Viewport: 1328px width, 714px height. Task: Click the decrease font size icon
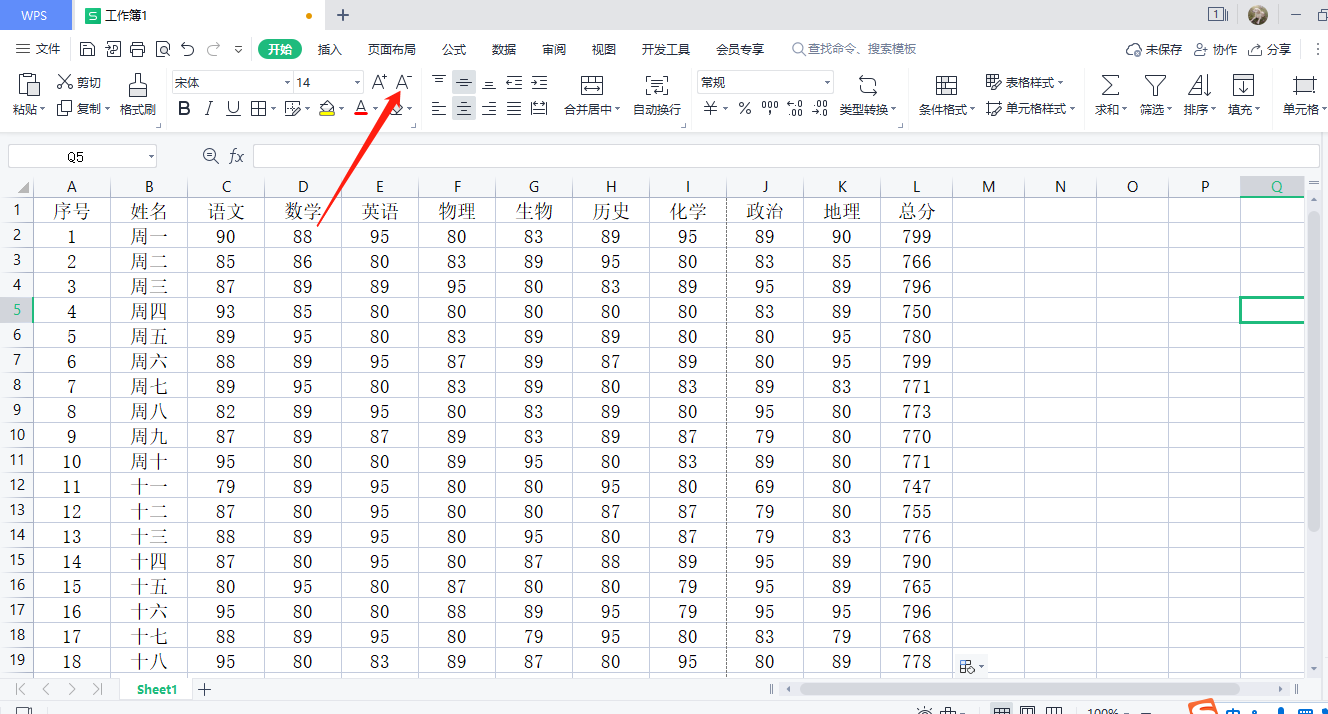pos(403,82)
